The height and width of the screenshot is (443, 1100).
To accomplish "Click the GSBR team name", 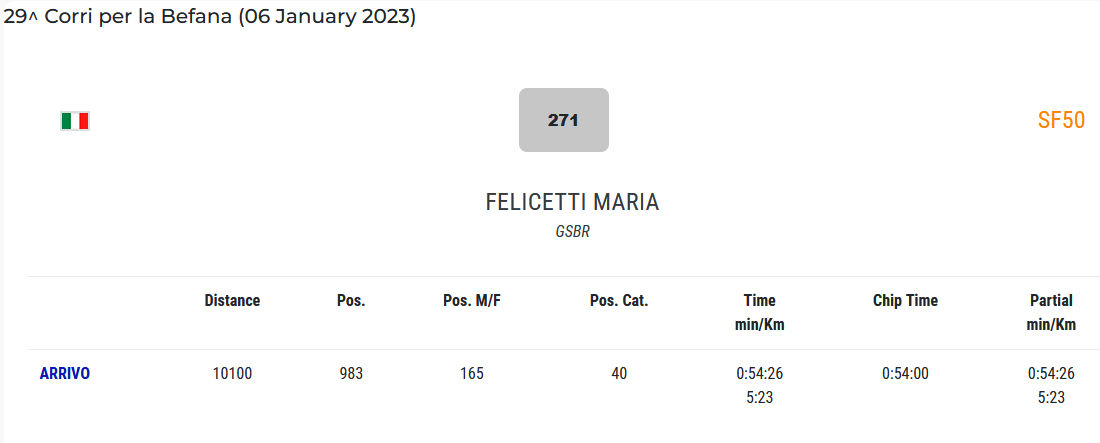I will 572,231.
